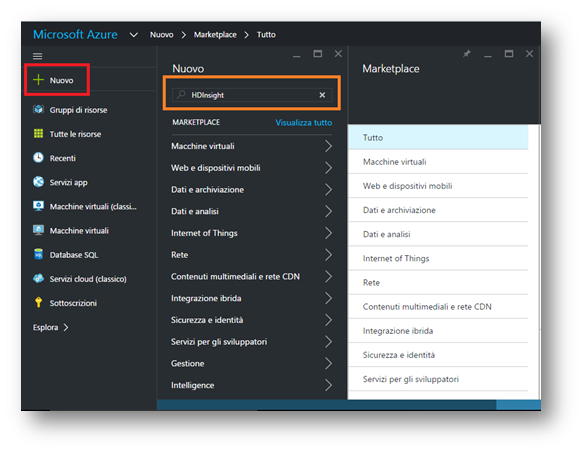Expand the Dati e analisi category arrow
Viewport: 583px width, 453px height.
328,211
